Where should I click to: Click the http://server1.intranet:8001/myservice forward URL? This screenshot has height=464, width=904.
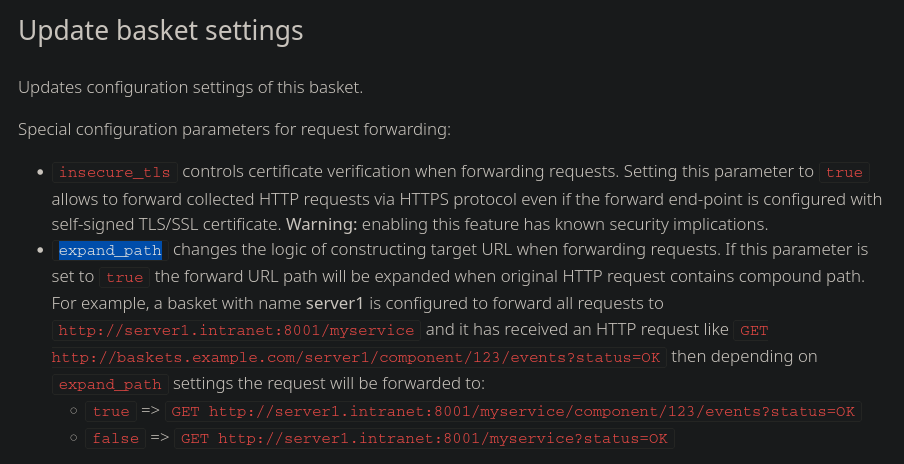click(x=236, y=329)
